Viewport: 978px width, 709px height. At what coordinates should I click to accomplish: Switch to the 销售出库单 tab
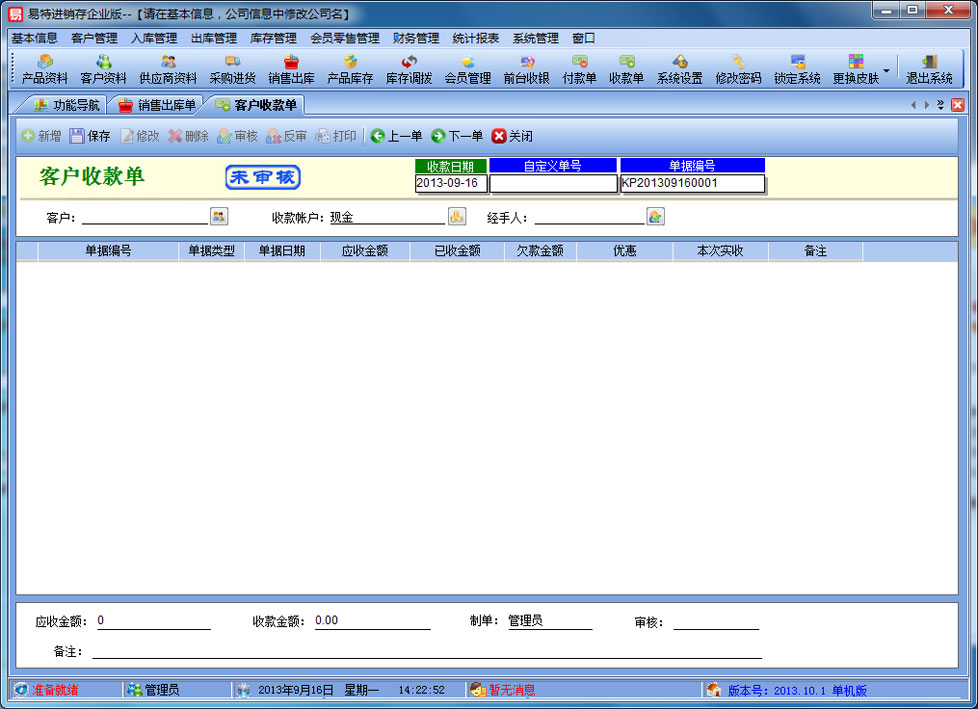(158, 105)
